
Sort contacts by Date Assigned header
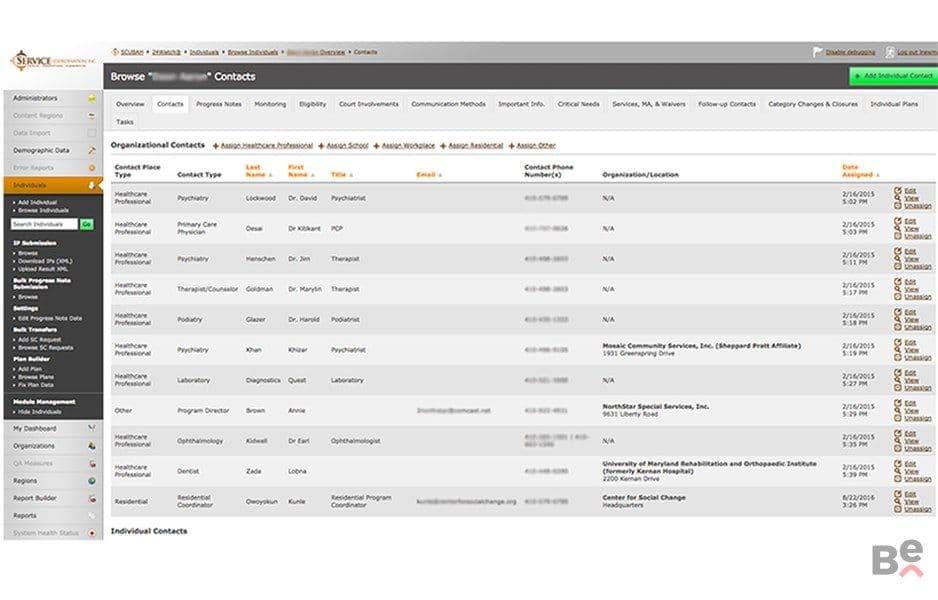pos(860,171)
